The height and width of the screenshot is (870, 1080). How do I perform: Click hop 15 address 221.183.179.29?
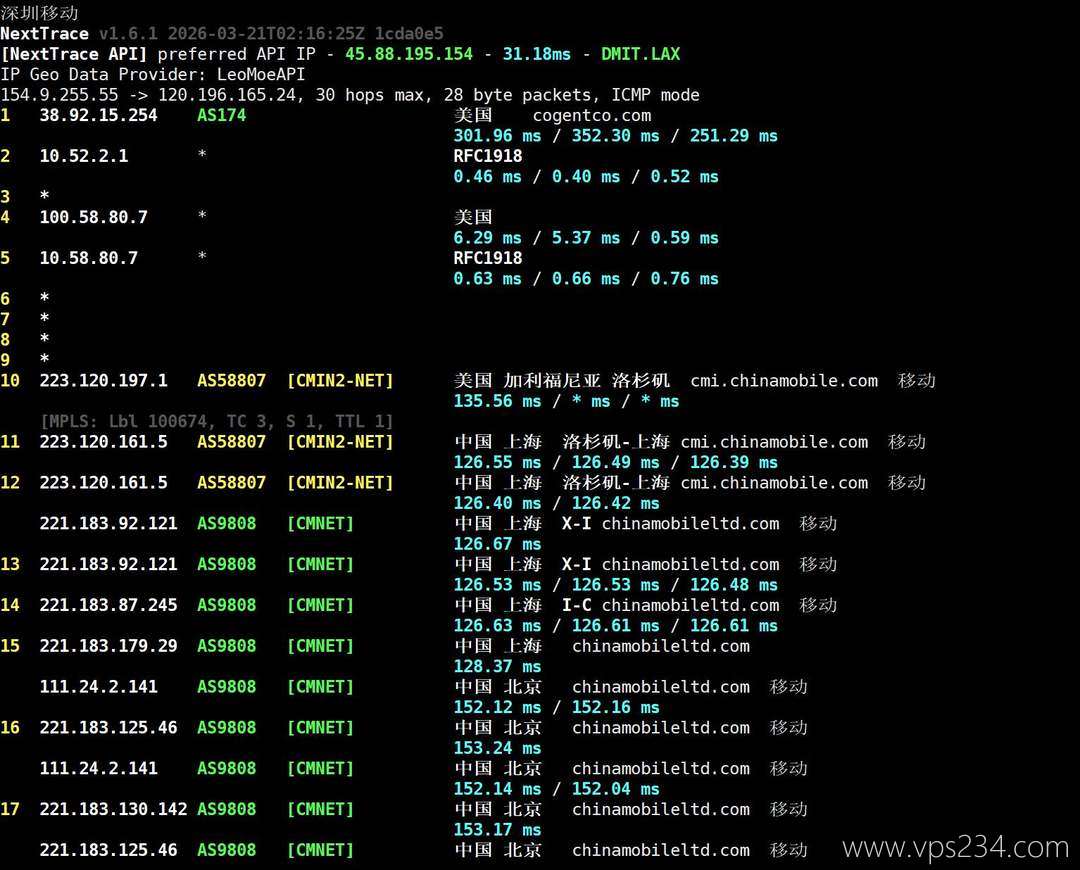click(108, 646)
